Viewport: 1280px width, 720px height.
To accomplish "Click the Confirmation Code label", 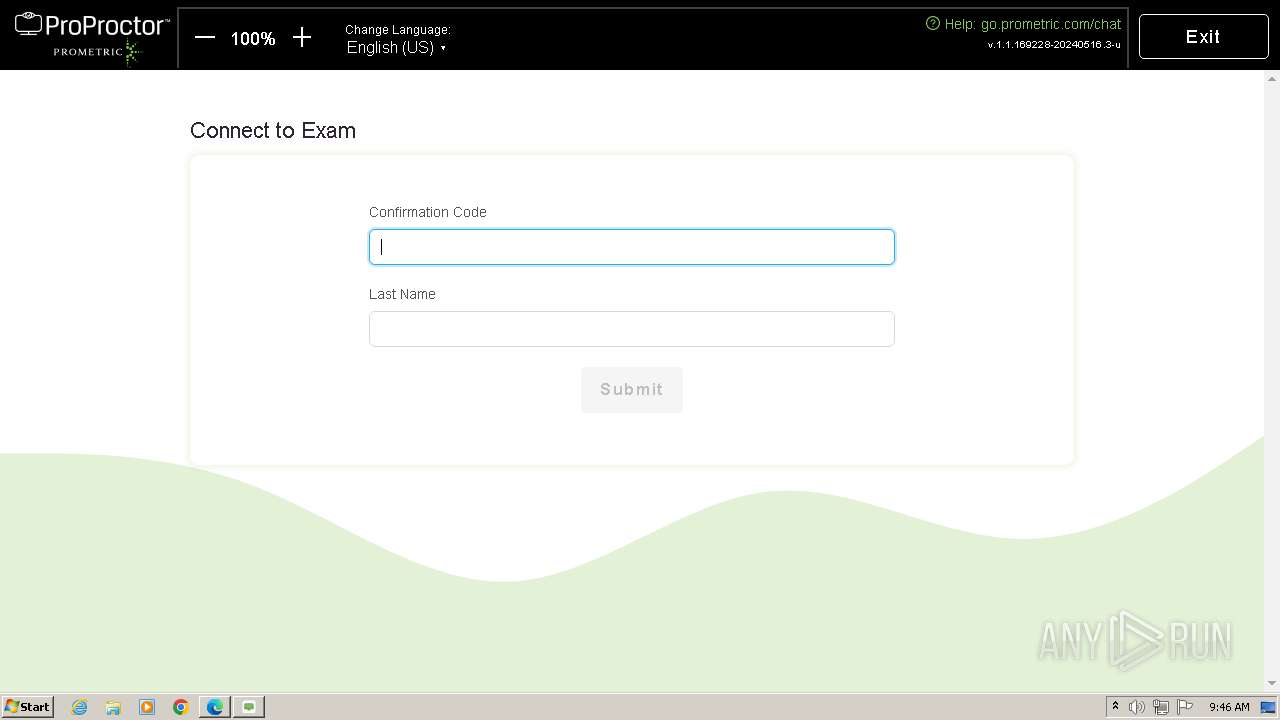I will 428,212.
